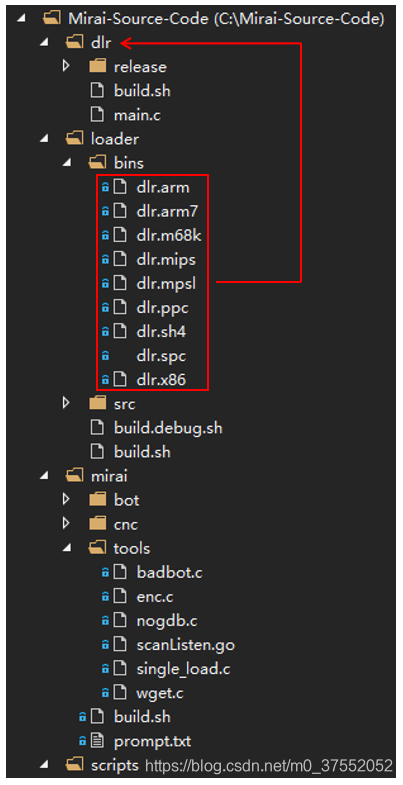This screenshot has height=785, width=403.
Task: Collapse the tools folder arrow
Action: (68, 548)
